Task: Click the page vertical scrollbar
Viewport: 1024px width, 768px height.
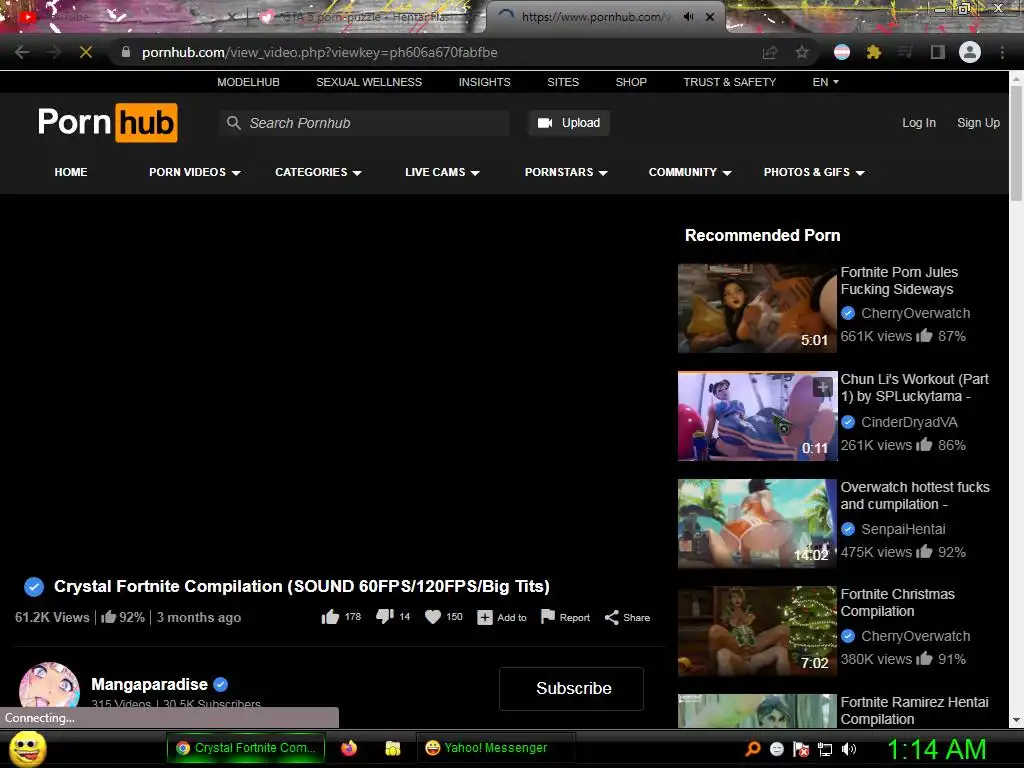Action: [1016, 144]
